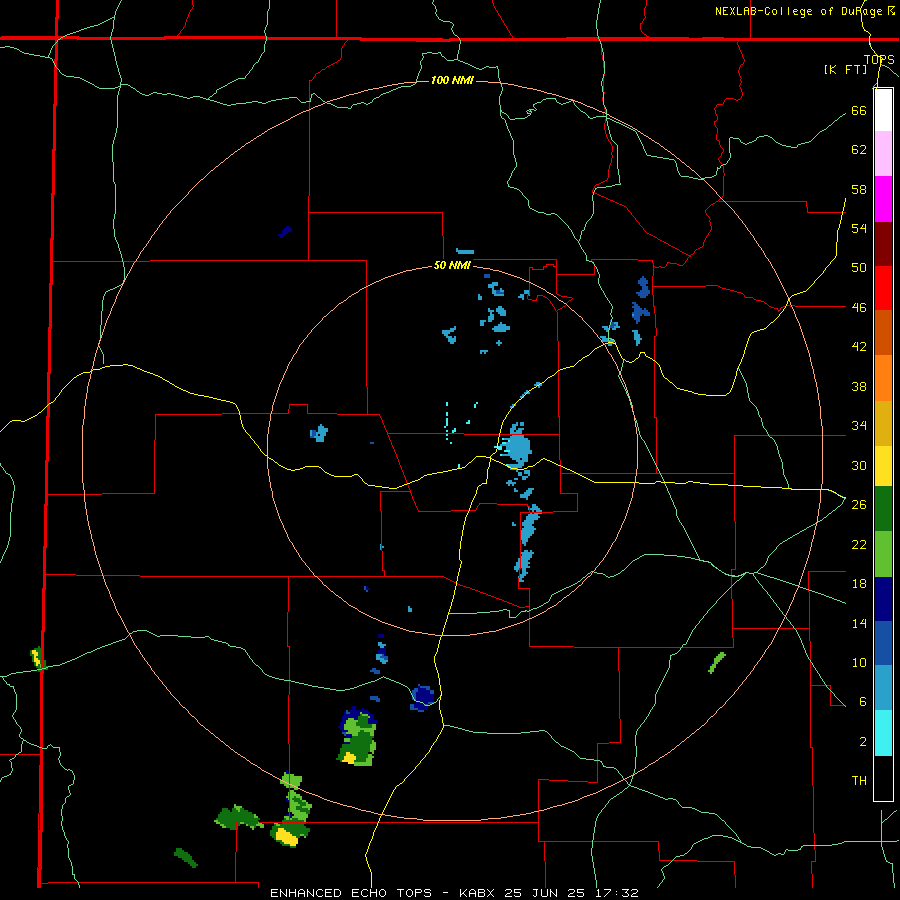The width and height of the screenshot is (900, 900).
Task: Click the light pink legend color band
Action: [883, 154]
